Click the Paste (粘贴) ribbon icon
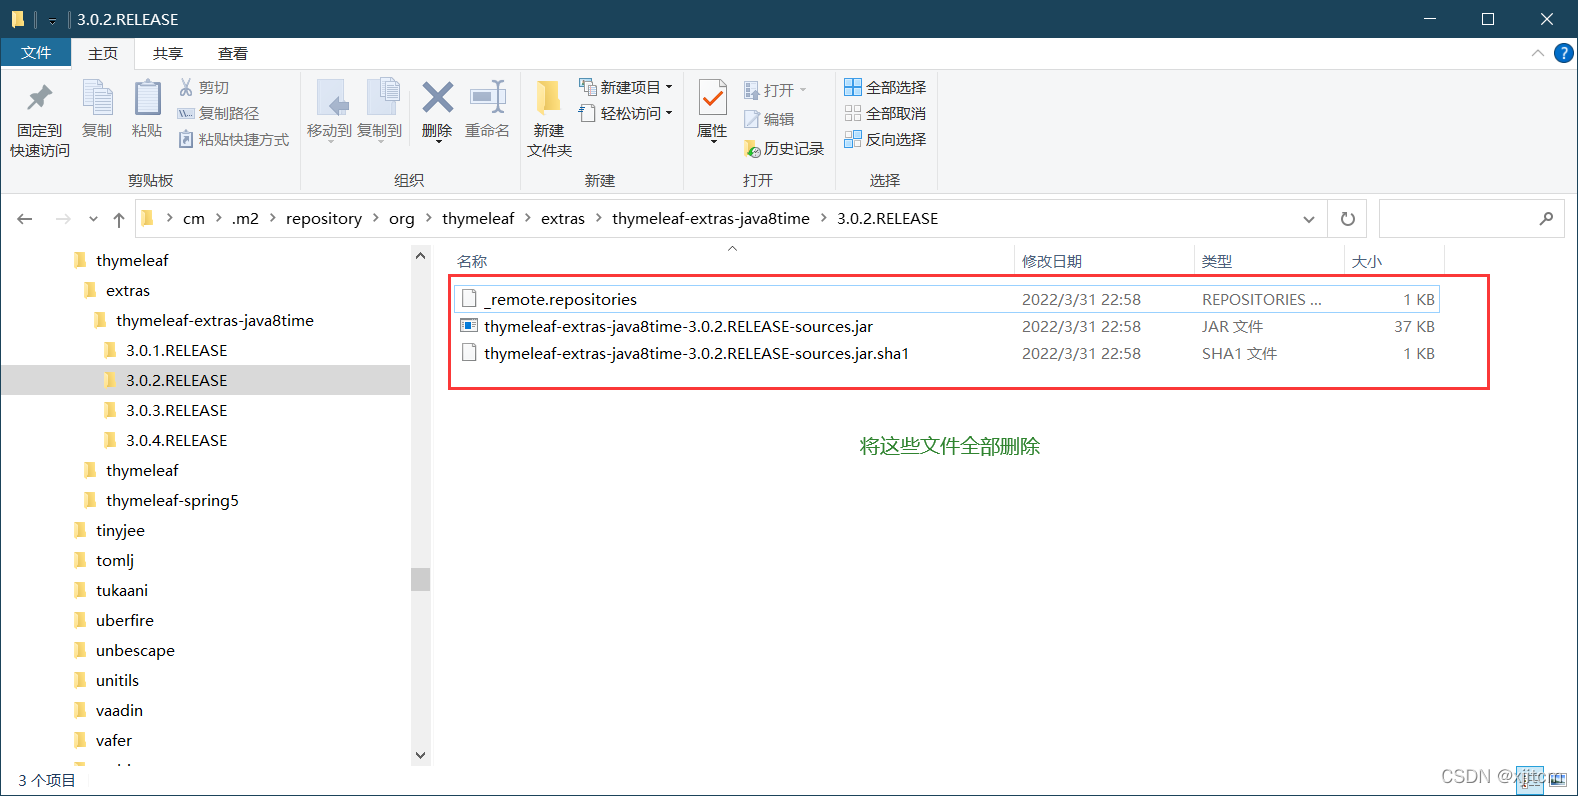This screenshot has height=796, width=1578. [147, 110]
